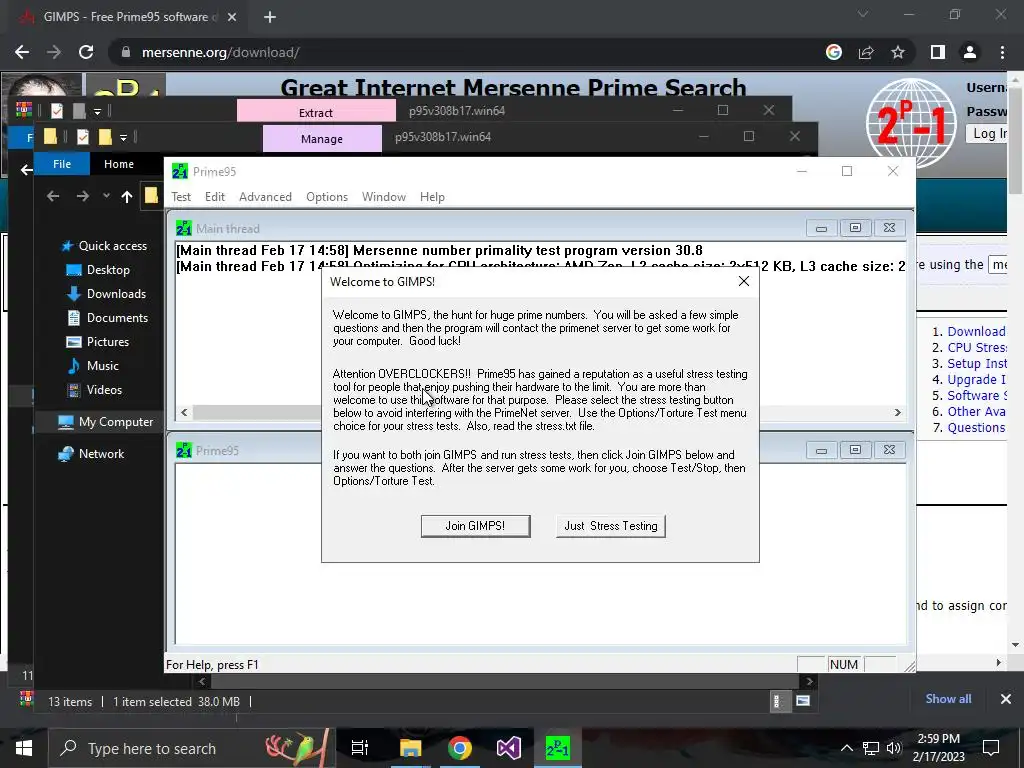Open the Windows Start menu

(24, 748)
